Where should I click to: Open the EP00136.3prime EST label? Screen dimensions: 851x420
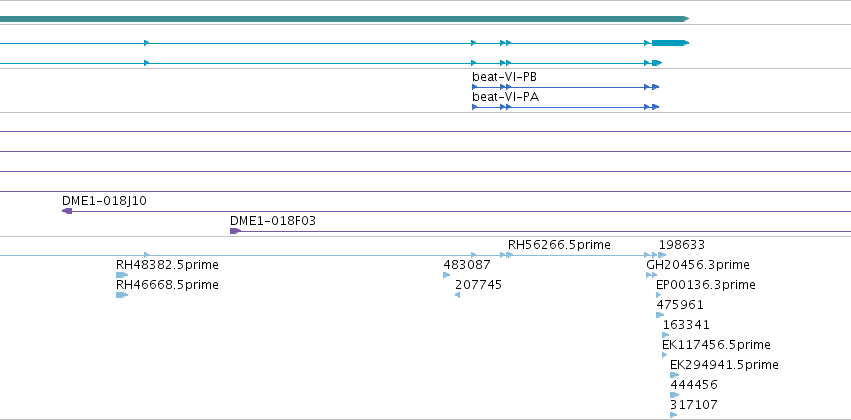pos(706,285)
